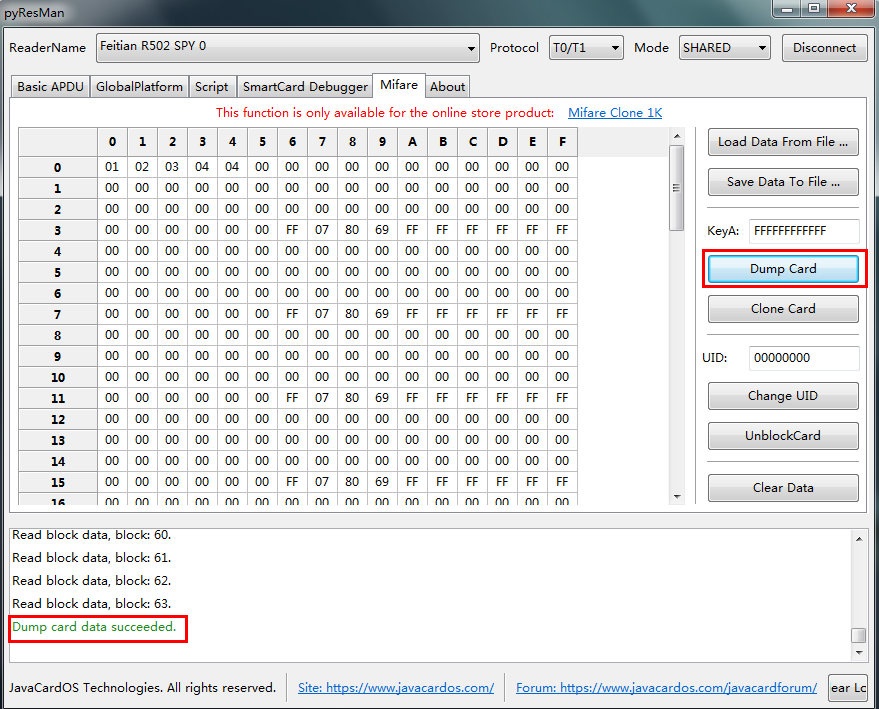879x709 pixels.
Task: Click the UnblockCard button
Action: click(x=783, y=436)
